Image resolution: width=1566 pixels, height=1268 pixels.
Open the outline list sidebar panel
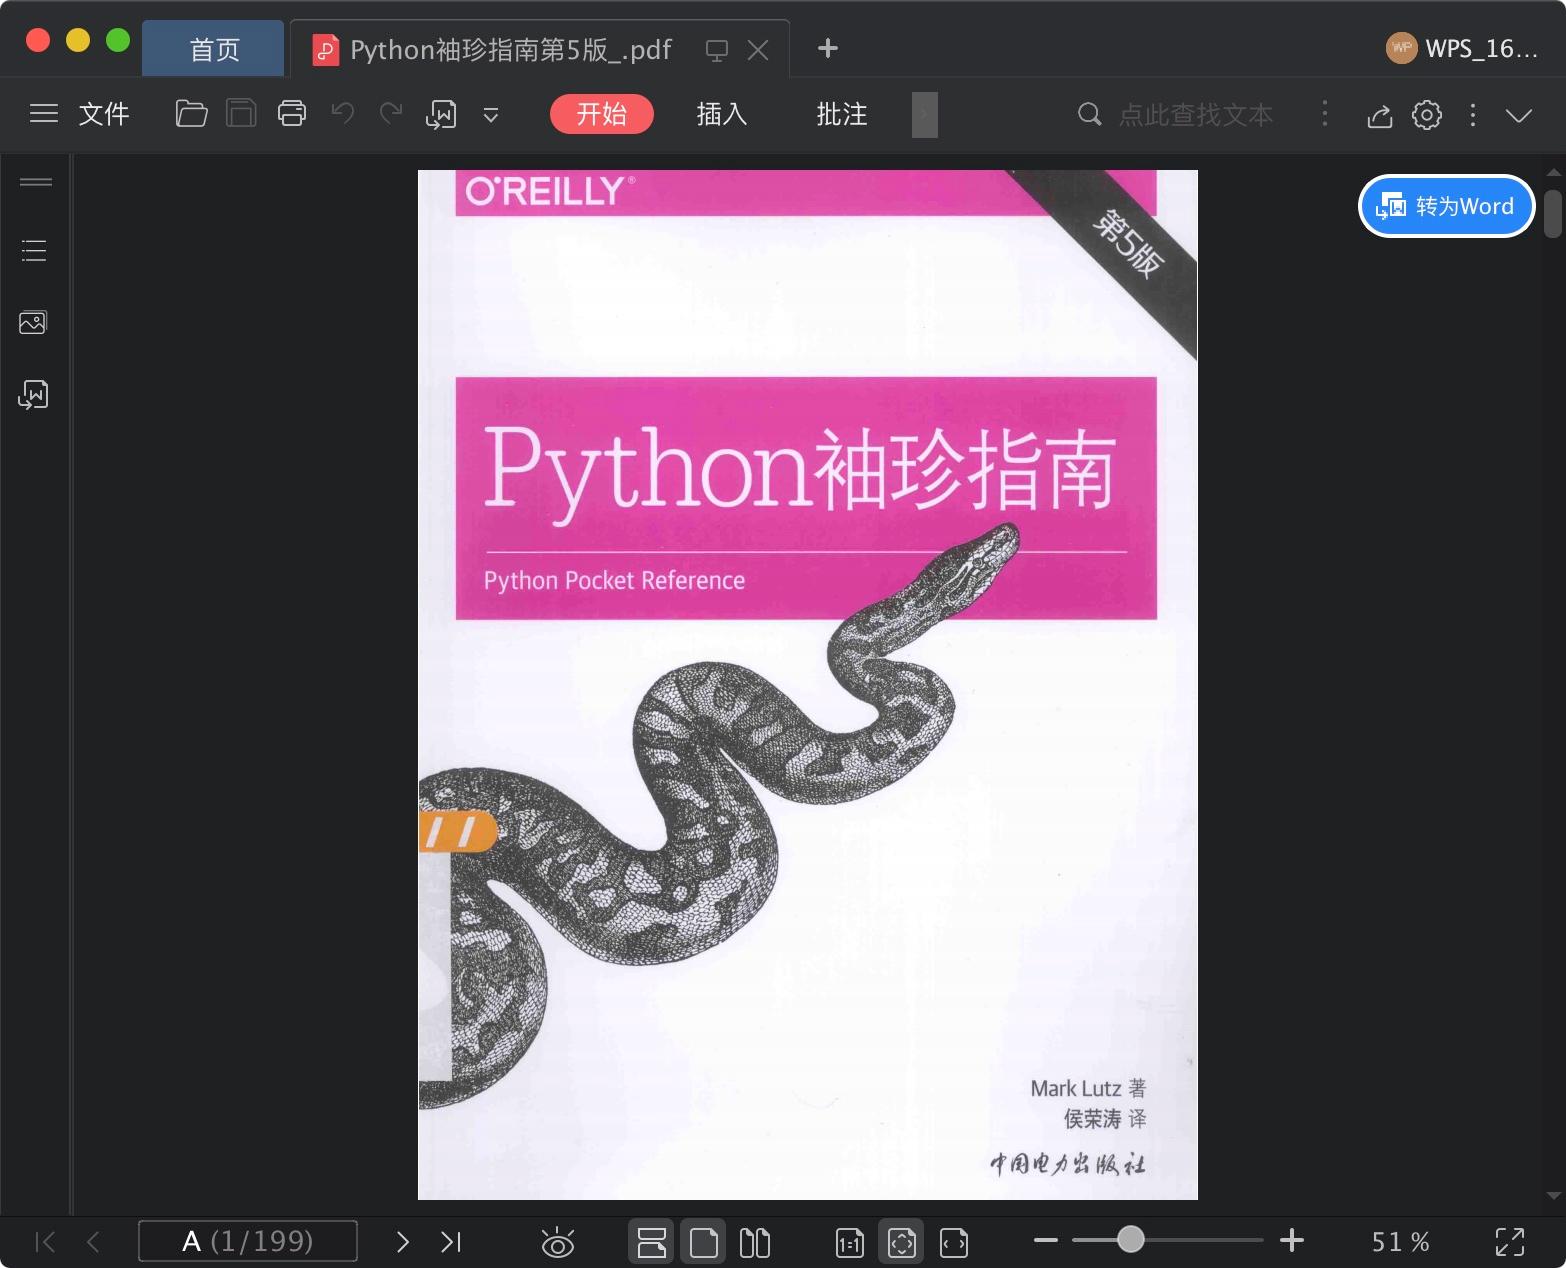(x=34, y=250)
